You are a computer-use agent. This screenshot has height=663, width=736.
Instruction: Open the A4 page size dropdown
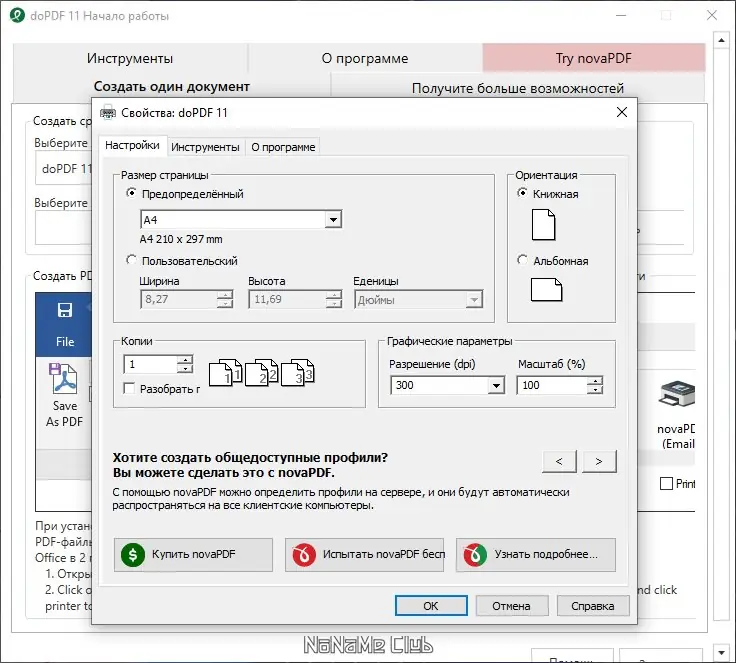333,219
